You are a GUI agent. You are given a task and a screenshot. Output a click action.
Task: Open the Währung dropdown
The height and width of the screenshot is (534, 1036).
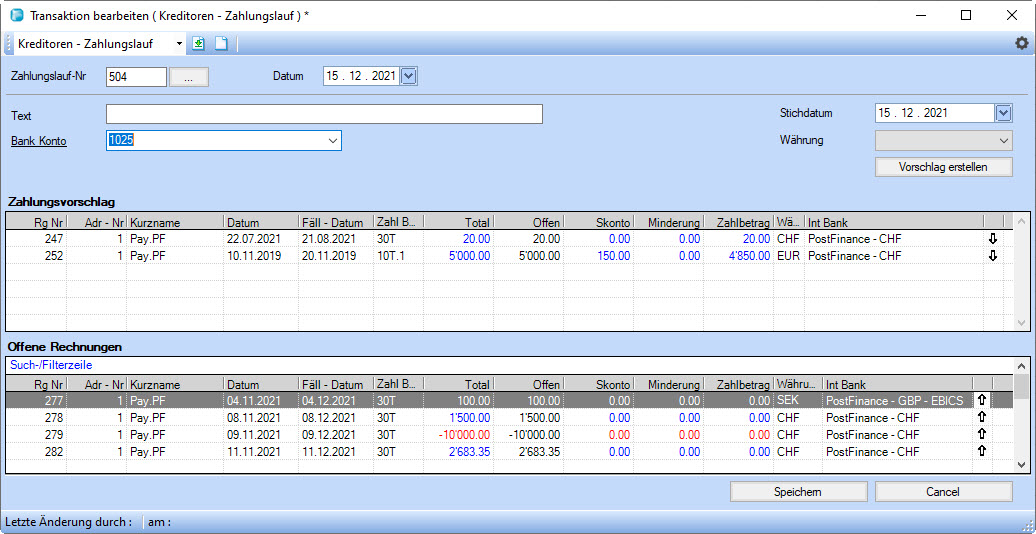[x=1004, y=141]
